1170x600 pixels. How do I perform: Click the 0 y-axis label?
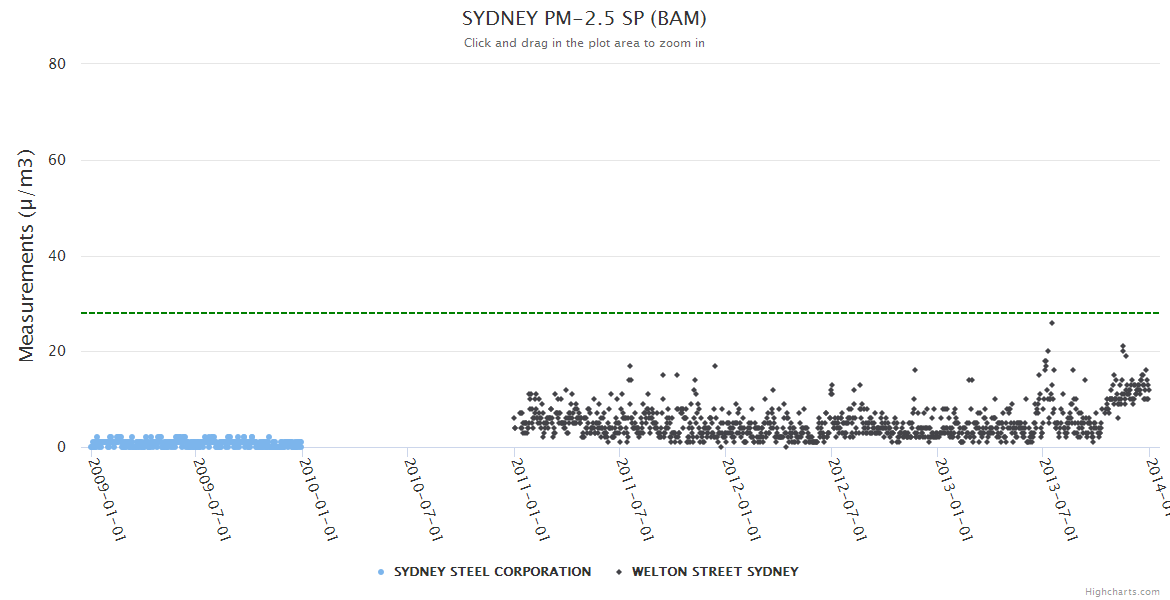point(61,447)
